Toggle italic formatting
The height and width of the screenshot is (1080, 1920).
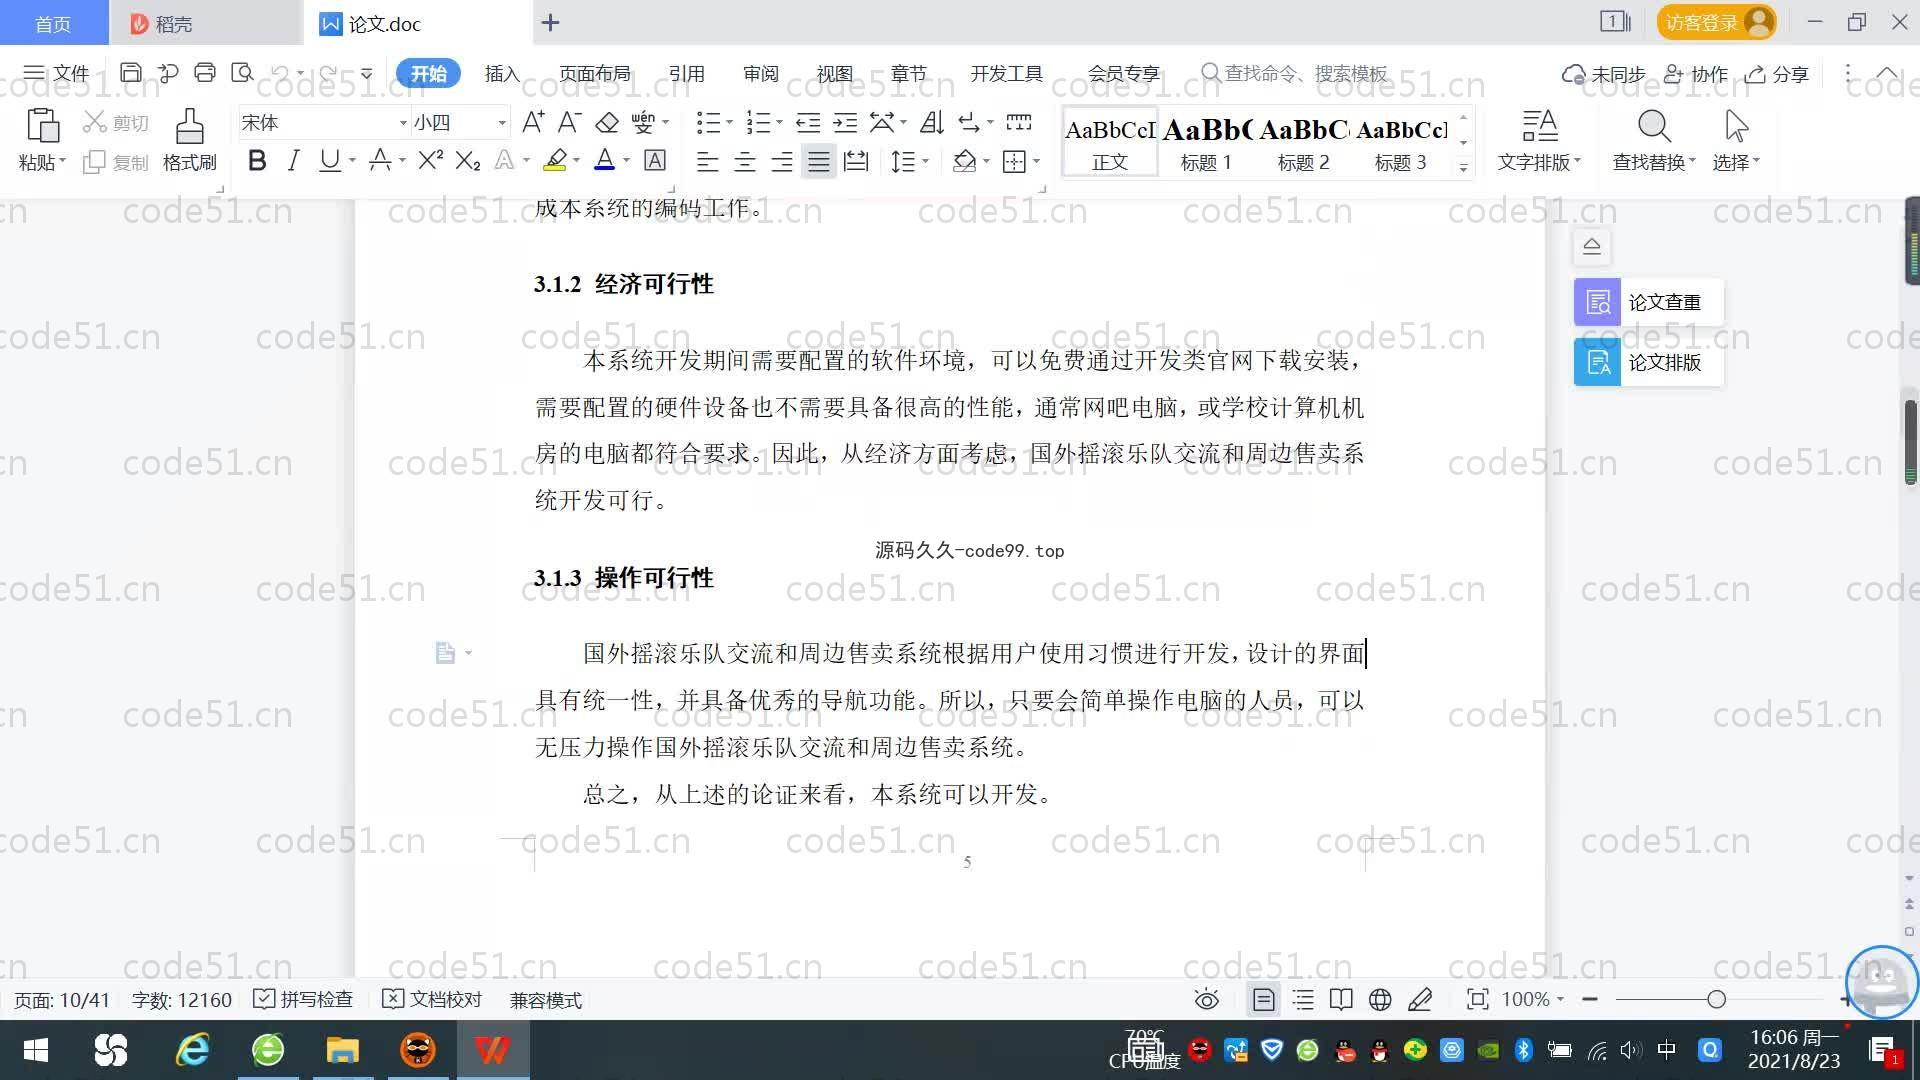pos(293,161)
